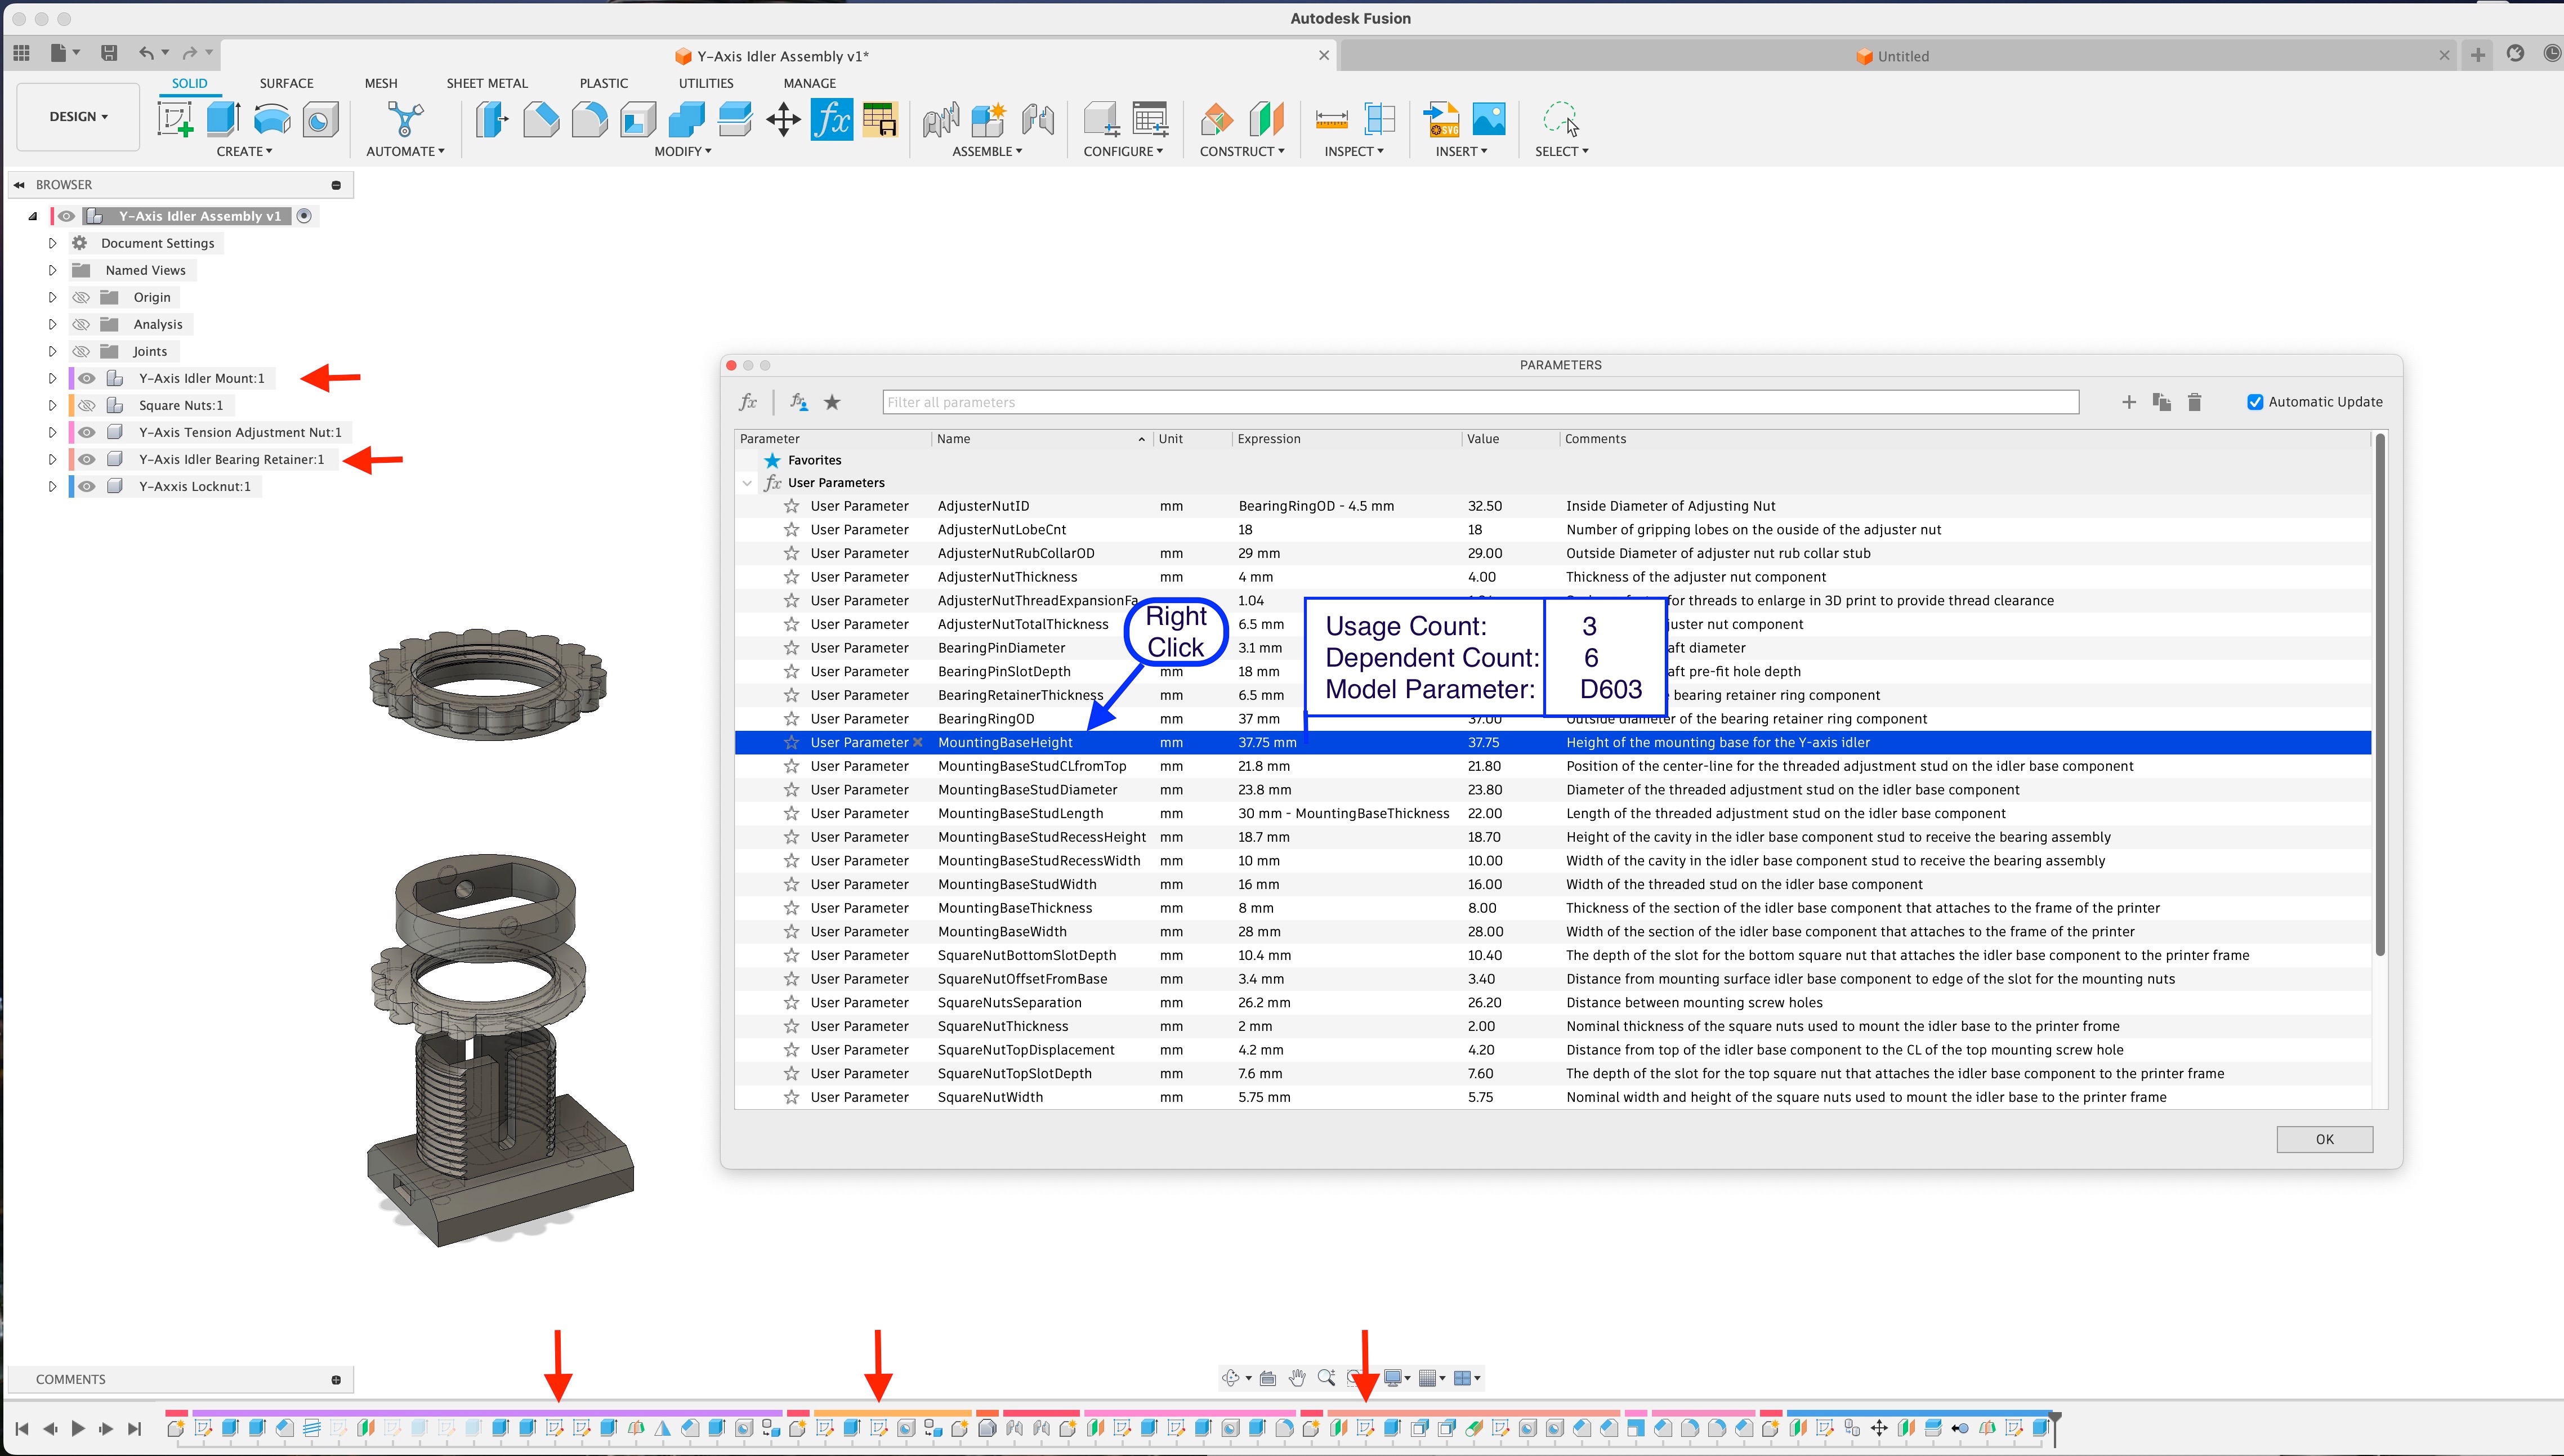The height and width of the screenshot is (1456, 2564).
Task: Delete the selected parameter using trash icon
Action: pyautogui.click(x=2194, y=402)
